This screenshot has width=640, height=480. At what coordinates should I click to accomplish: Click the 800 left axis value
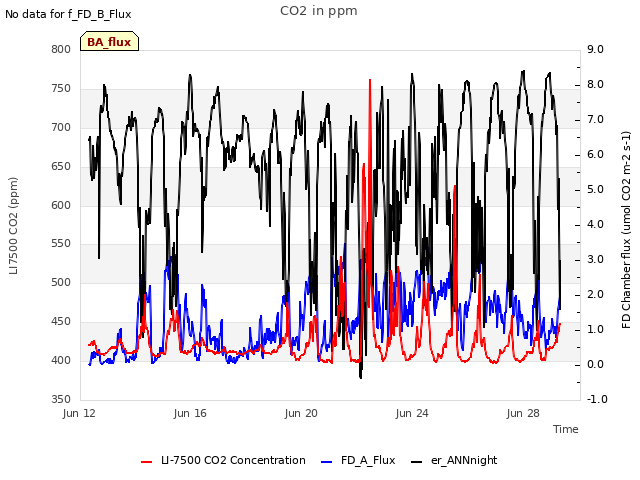click(61, 49)
